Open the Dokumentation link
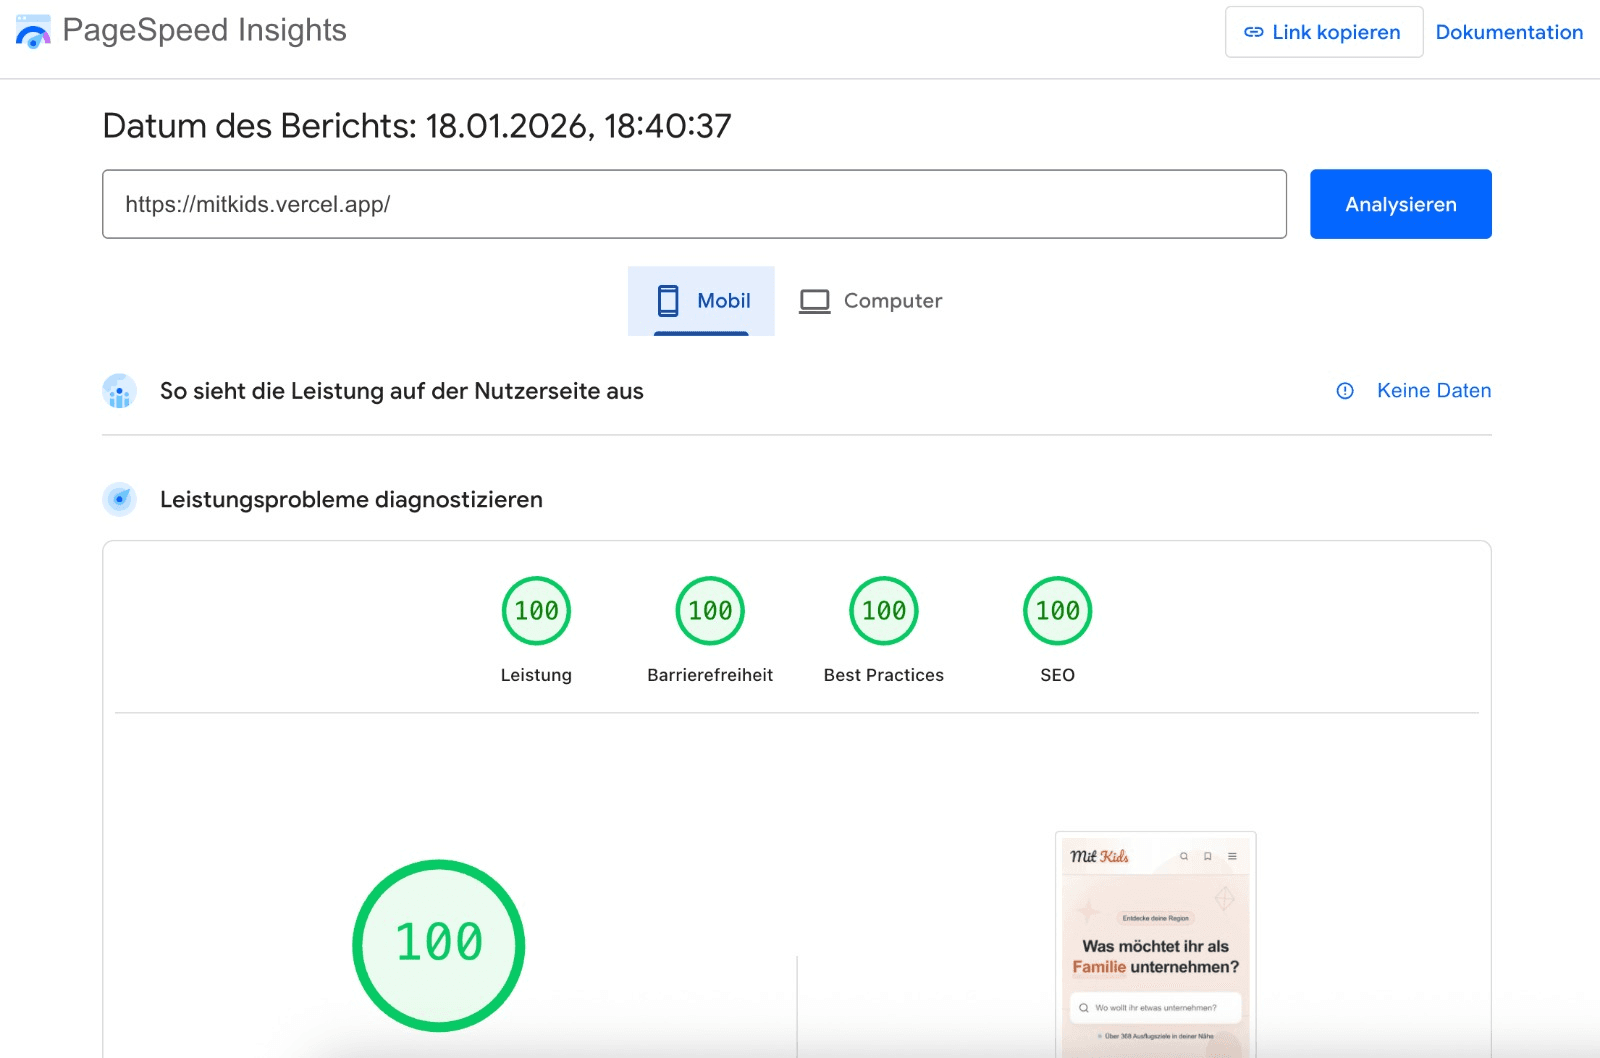The width and height of the screenshot is (1600, 1058). tap(1509, 32)
